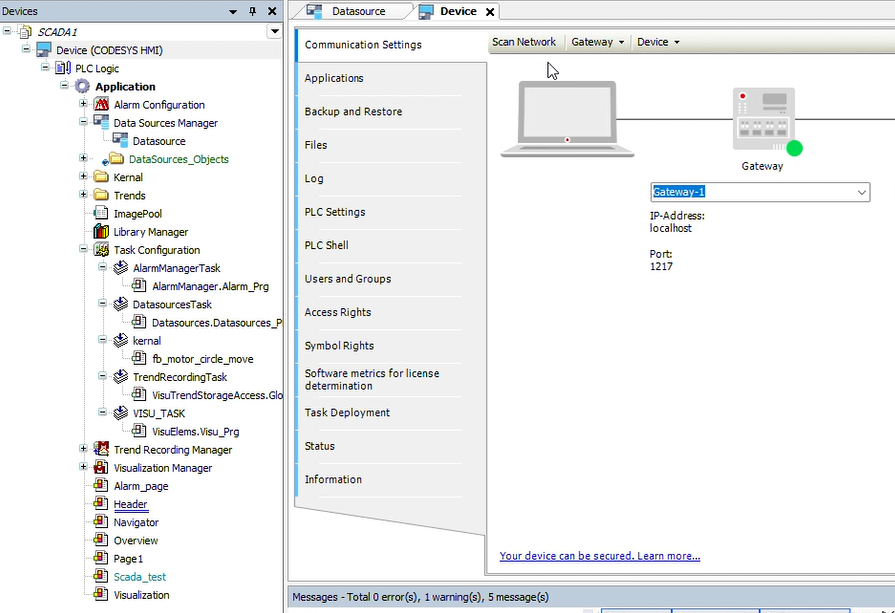The width and height of the screenshot is (895, 613).
Task: Expand the Visualization Manager node
Action: (83, 467)
